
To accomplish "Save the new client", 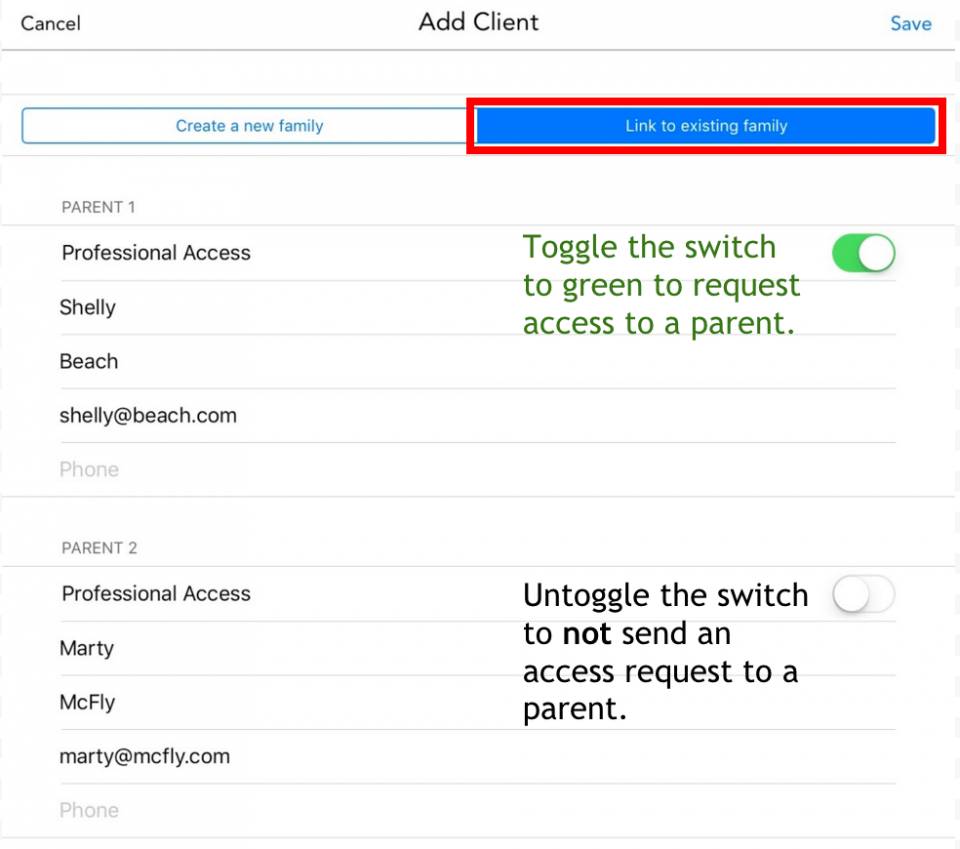I will pos(910,23).
